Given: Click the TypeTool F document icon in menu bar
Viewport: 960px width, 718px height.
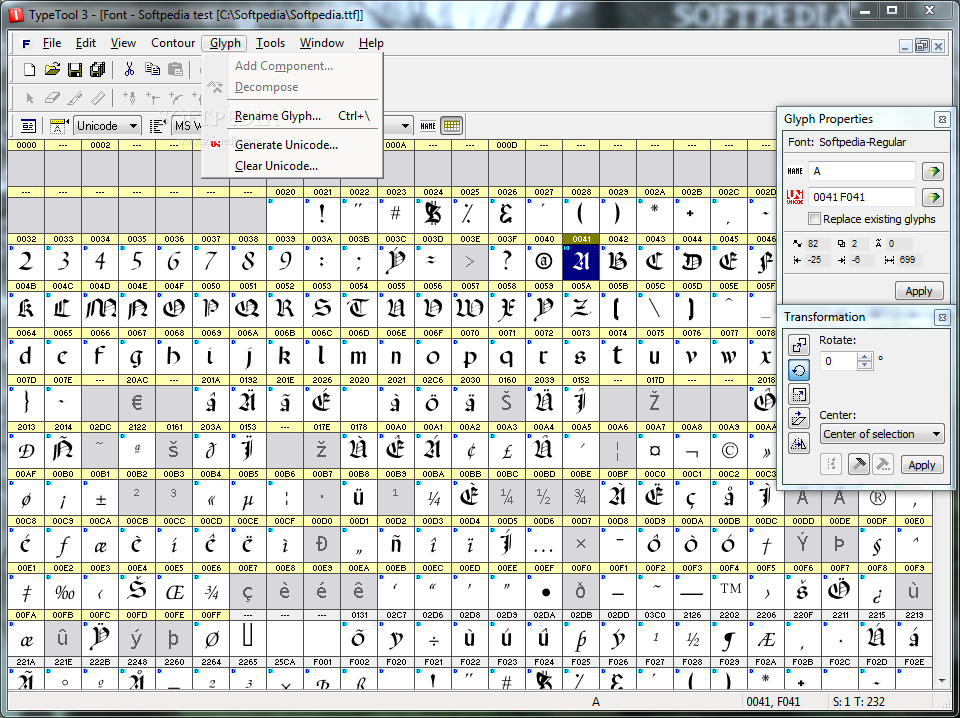Looking at the screenshot, I should pyautogui.click(x=26, y=43).
